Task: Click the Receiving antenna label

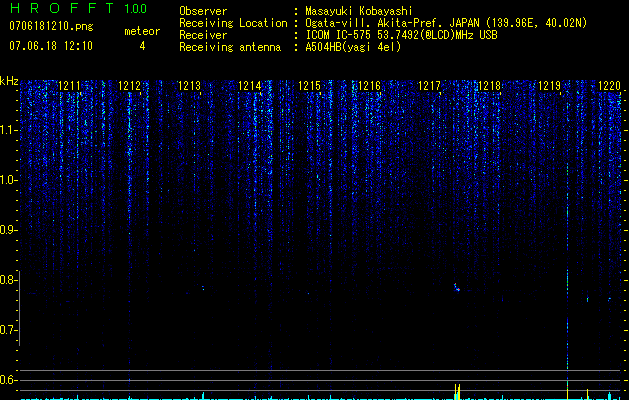Action: tap(230, 47)
